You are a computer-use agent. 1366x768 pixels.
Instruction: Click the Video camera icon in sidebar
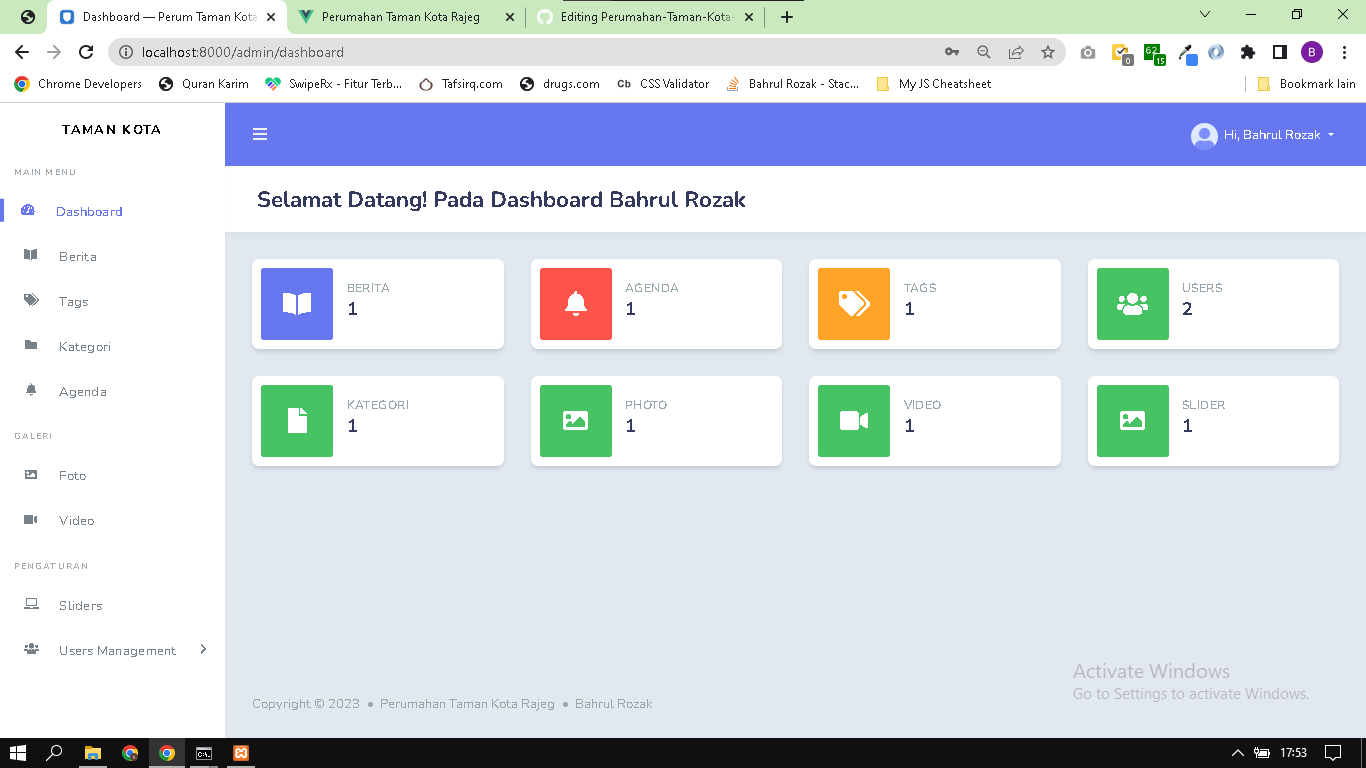coord(31,520)
